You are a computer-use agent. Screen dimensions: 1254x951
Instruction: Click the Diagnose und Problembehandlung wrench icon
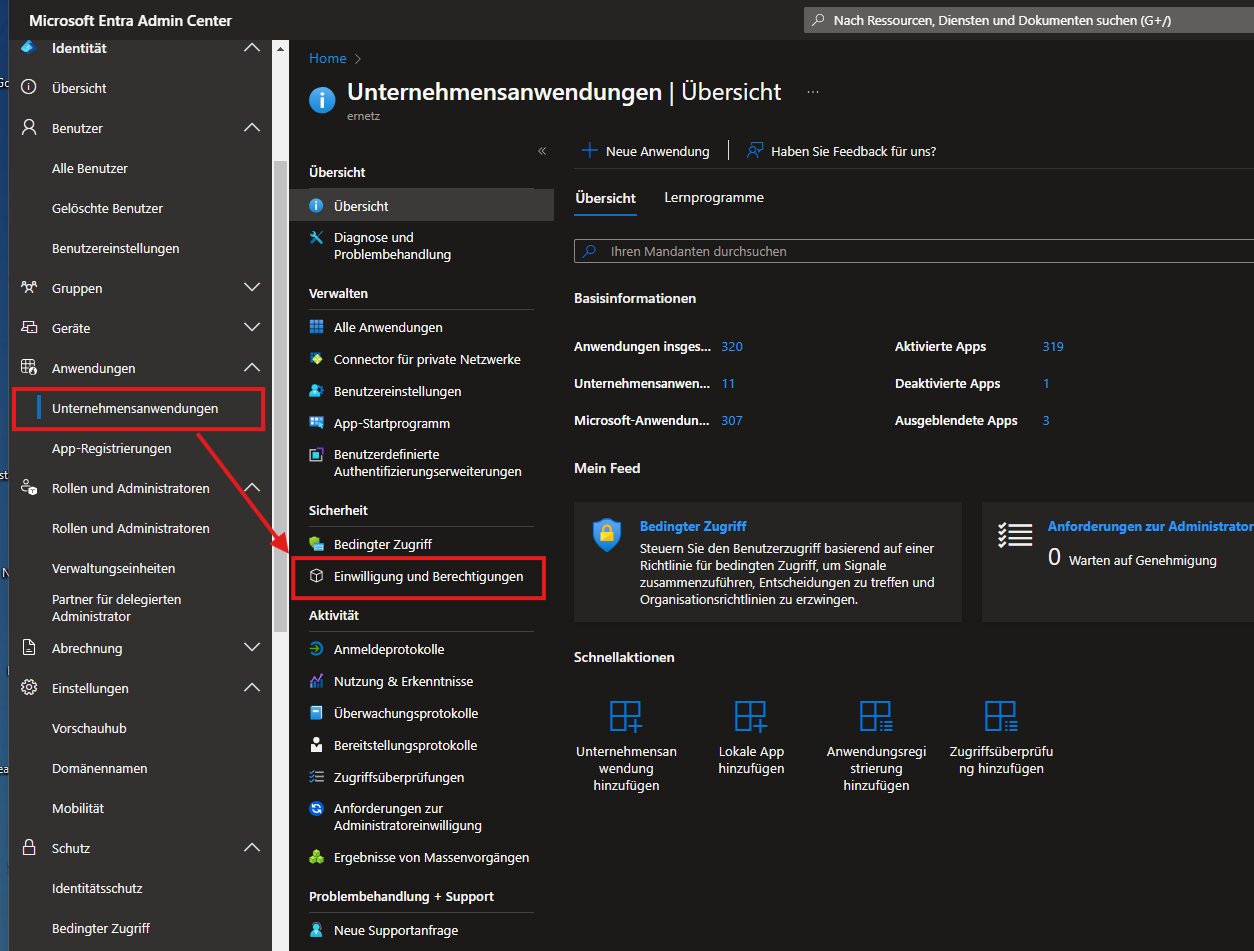[317, 238]
